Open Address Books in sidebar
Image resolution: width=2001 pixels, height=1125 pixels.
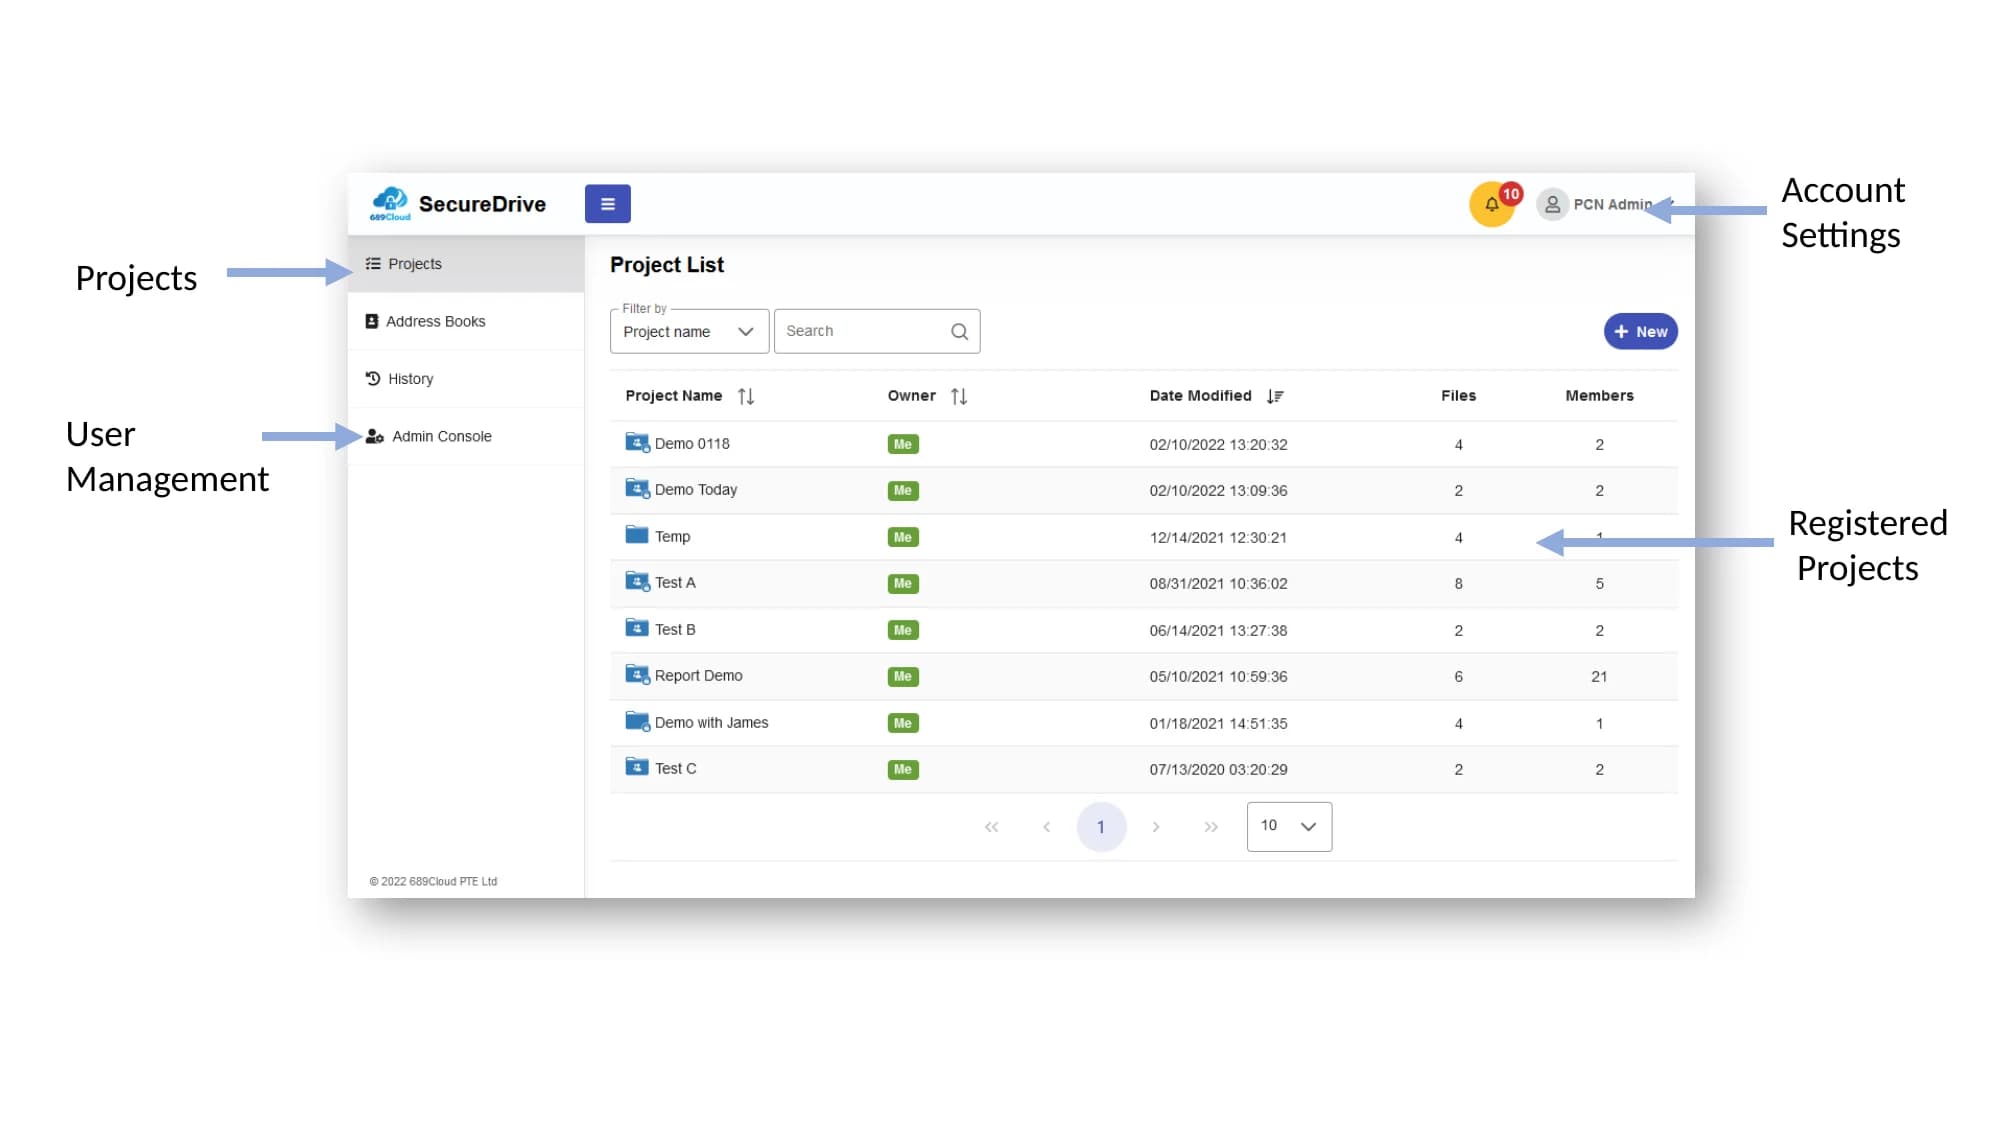pos(466,322)
